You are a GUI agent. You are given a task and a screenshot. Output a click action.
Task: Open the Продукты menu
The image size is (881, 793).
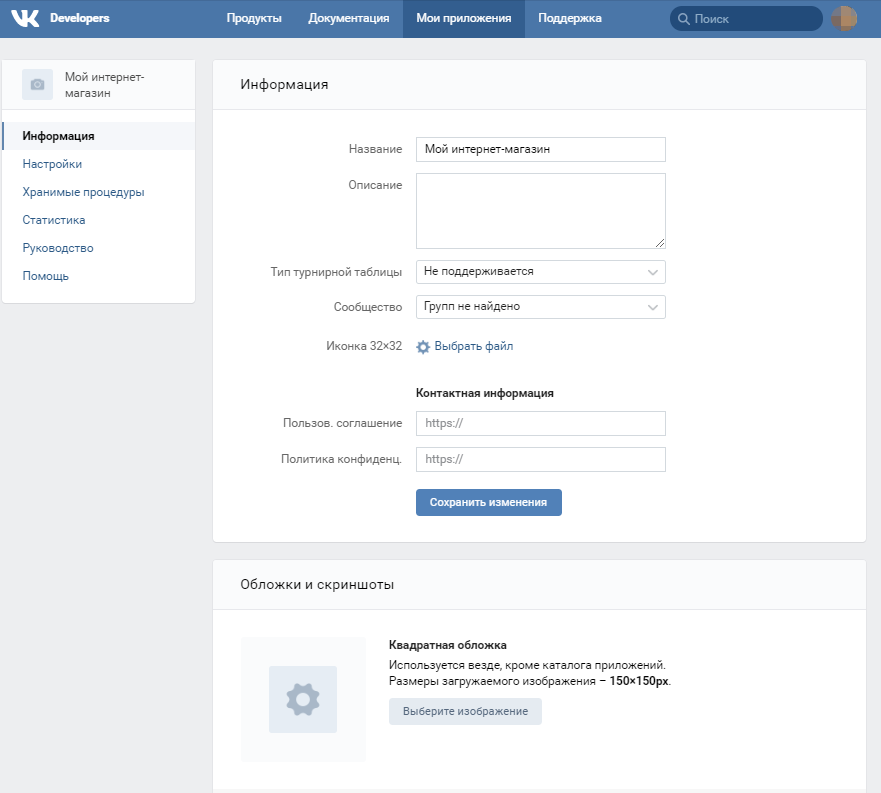click(254, 18)
